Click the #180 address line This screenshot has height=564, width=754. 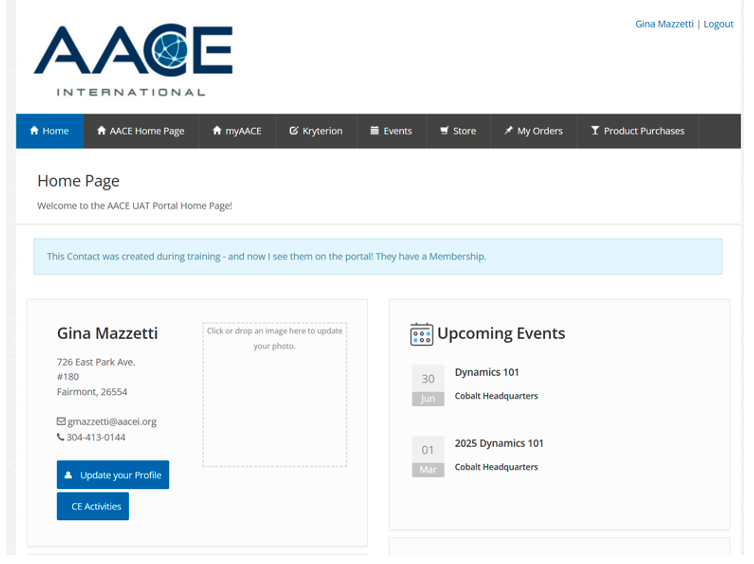68,376
